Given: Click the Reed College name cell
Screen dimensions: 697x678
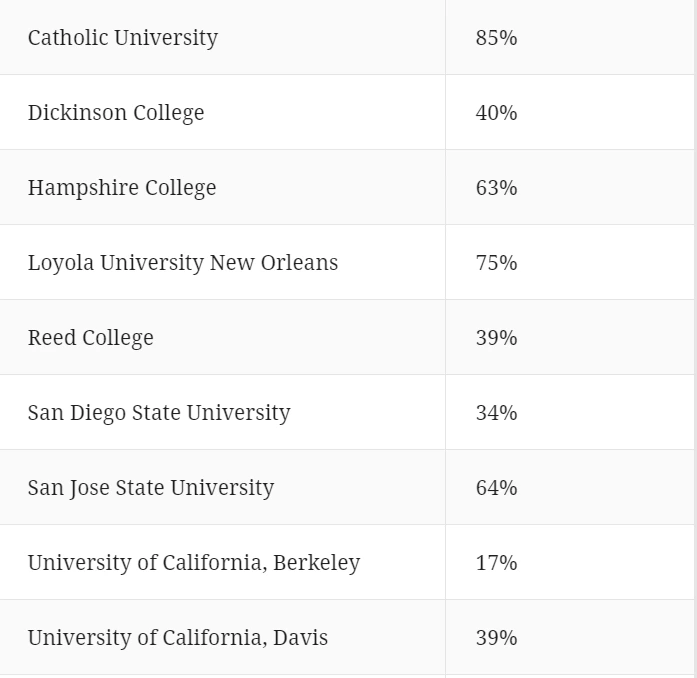Looking at the screenshot, I should pyautogui.click(x=91, y=338).
